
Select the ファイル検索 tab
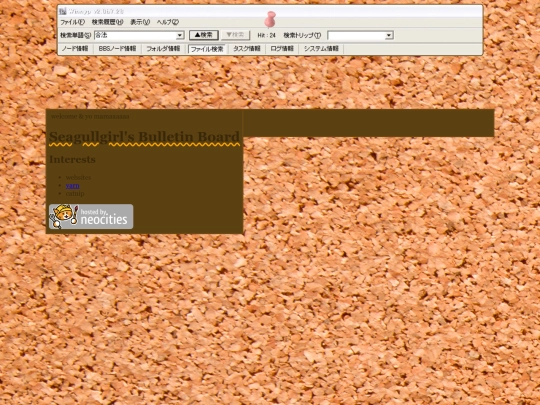[x=207, y=49]
